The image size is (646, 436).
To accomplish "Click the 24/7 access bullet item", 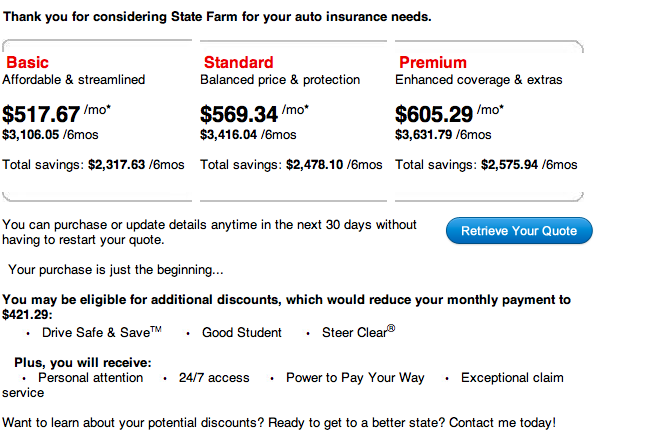I will (214, 378).
